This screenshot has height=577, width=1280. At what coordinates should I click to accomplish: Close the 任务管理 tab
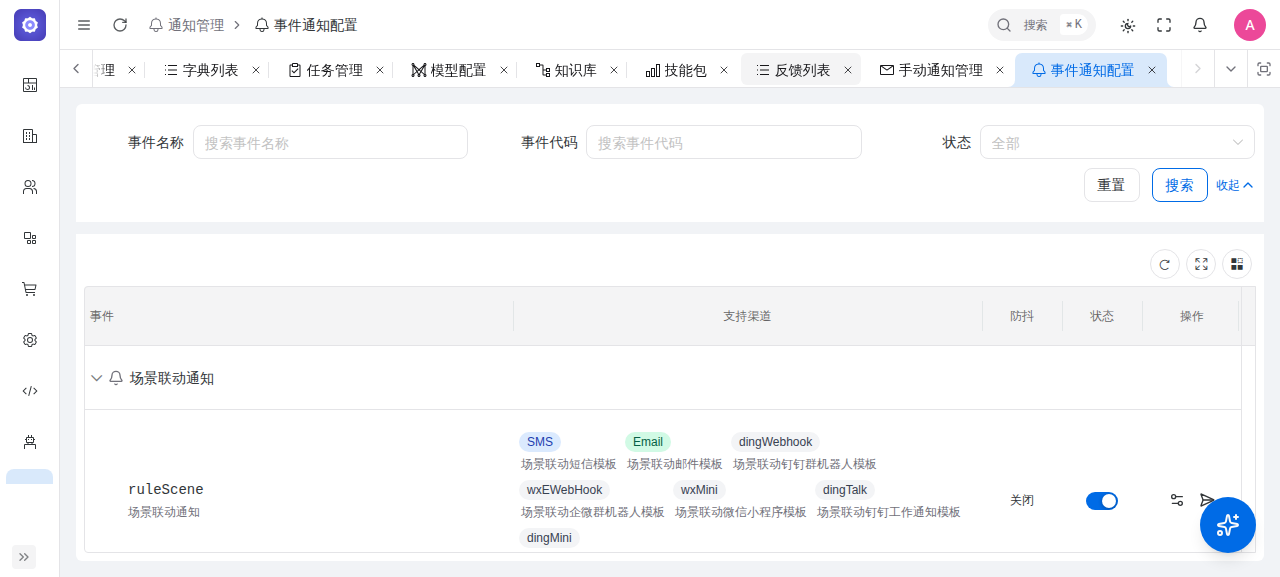[380, 70]
